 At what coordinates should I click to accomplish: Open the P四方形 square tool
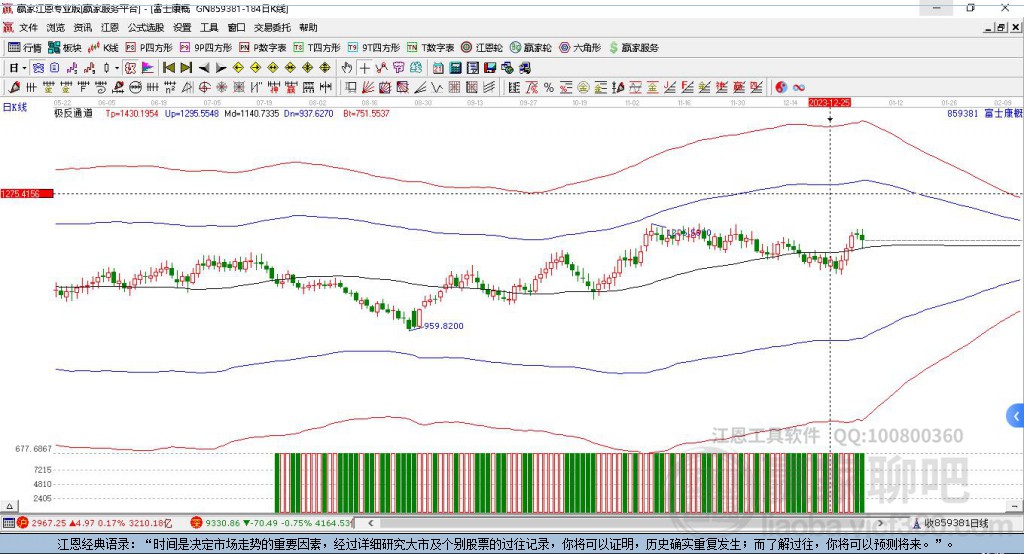point(148,47)
